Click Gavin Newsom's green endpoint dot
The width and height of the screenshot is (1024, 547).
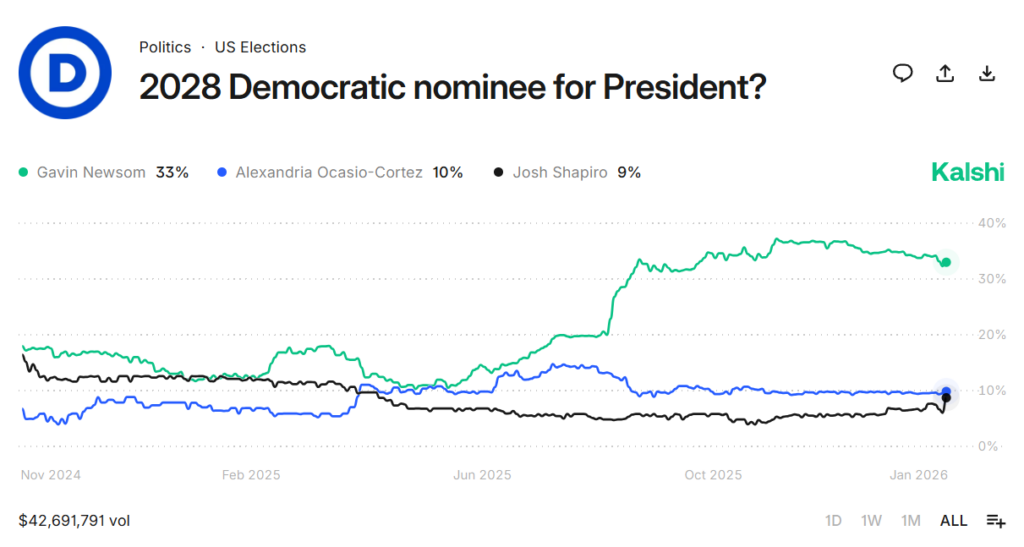tap(946, 262)
